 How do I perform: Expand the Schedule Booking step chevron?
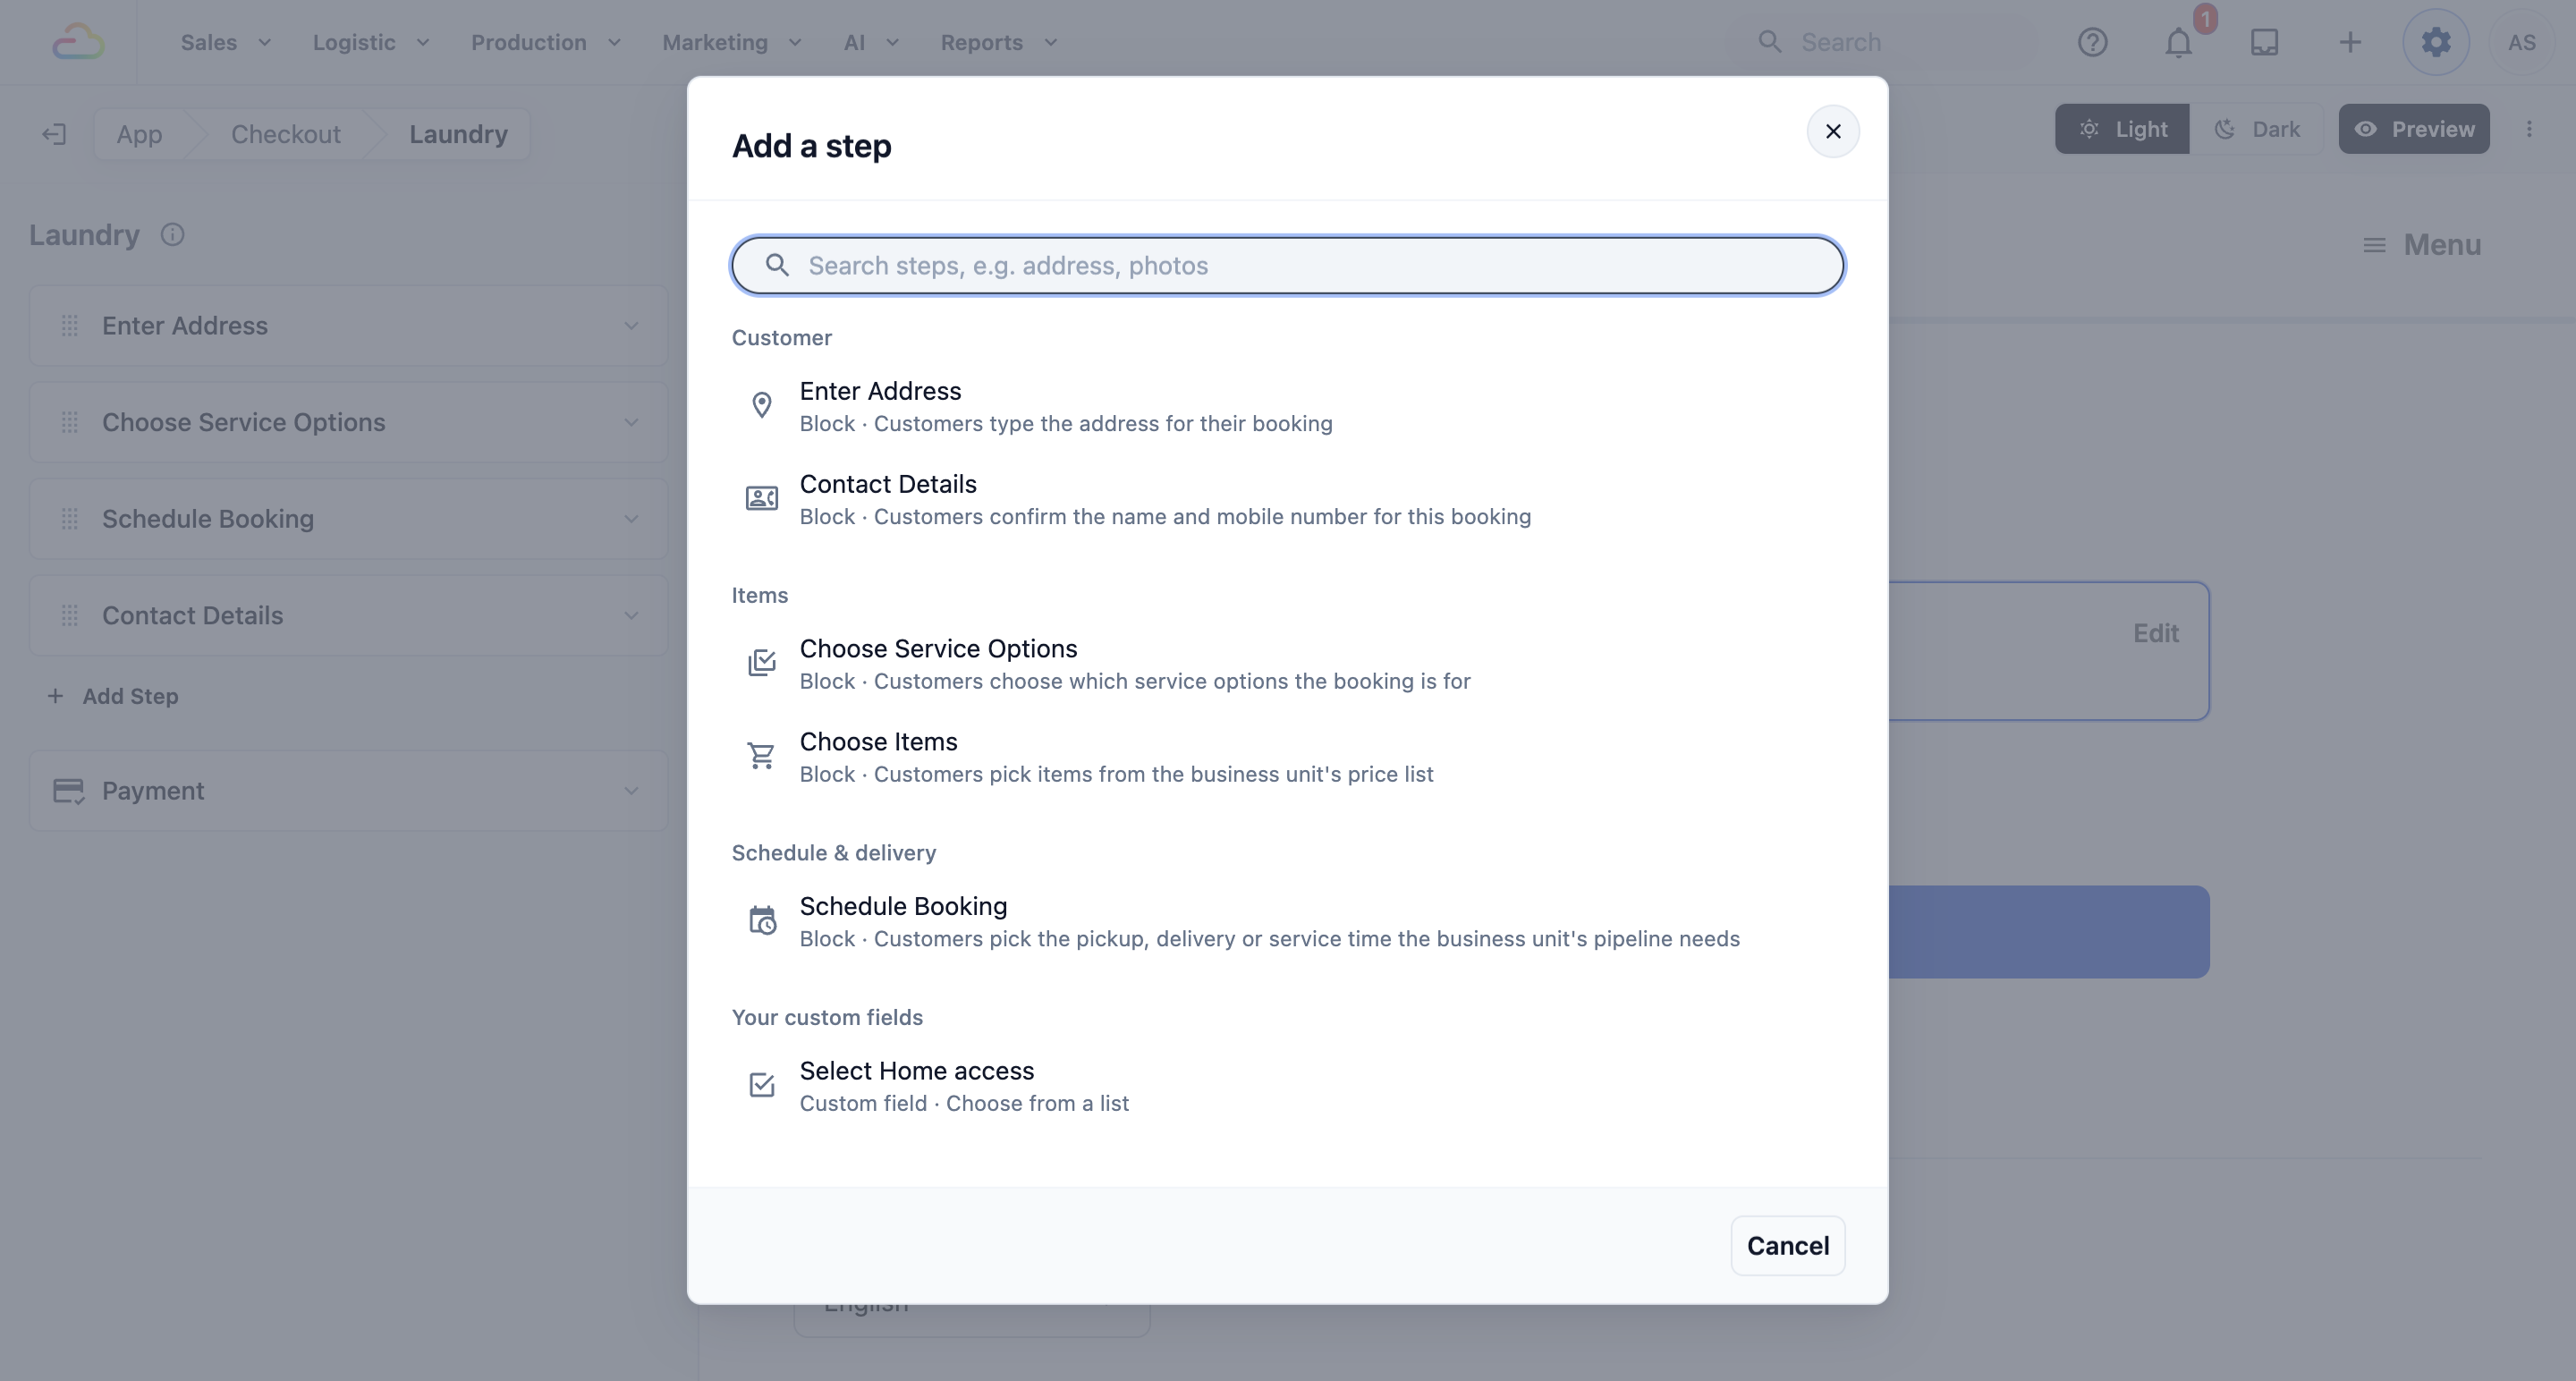(631, 519)
